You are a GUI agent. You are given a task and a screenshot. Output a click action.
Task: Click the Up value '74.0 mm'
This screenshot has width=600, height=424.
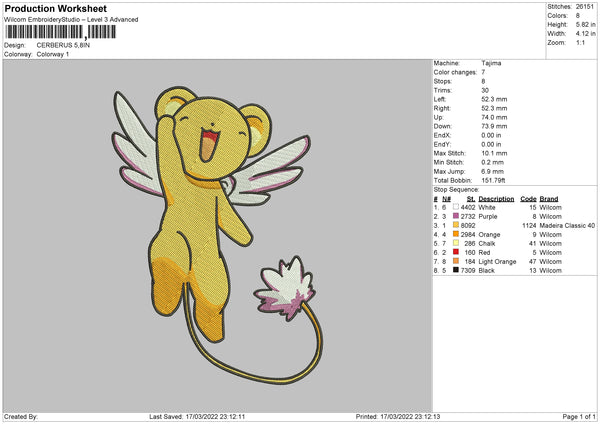pos(494,117)
